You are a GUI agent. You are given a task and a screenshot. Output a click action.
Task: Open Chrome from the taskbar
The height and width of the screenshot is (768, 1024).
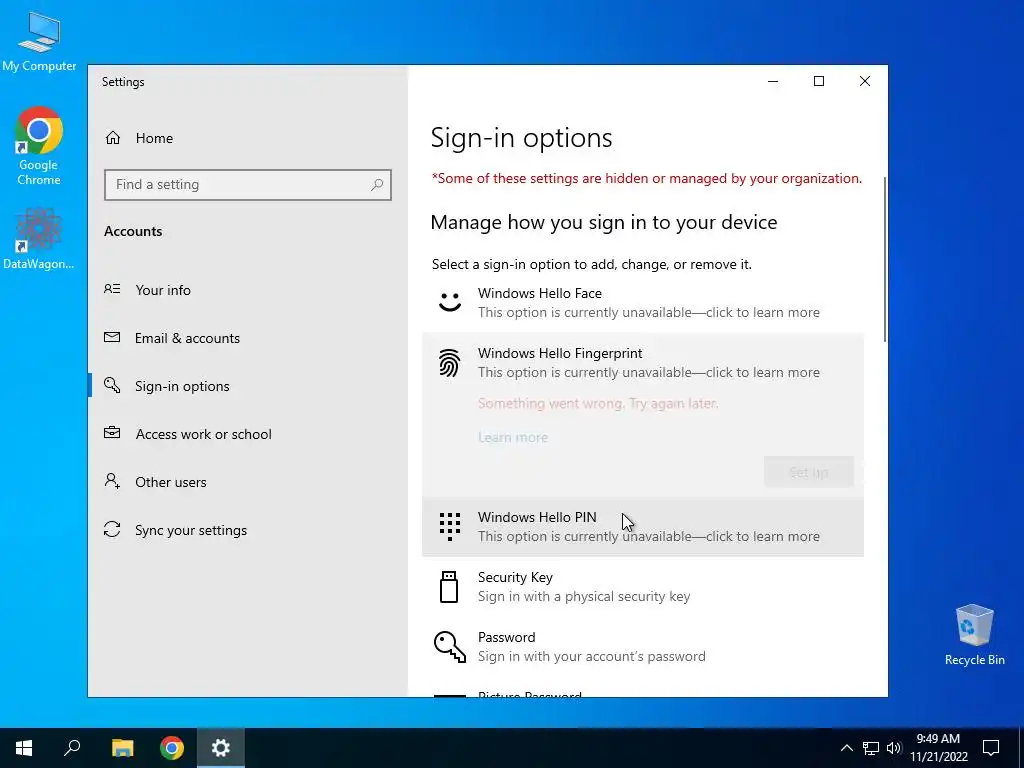tap(172, 748)
